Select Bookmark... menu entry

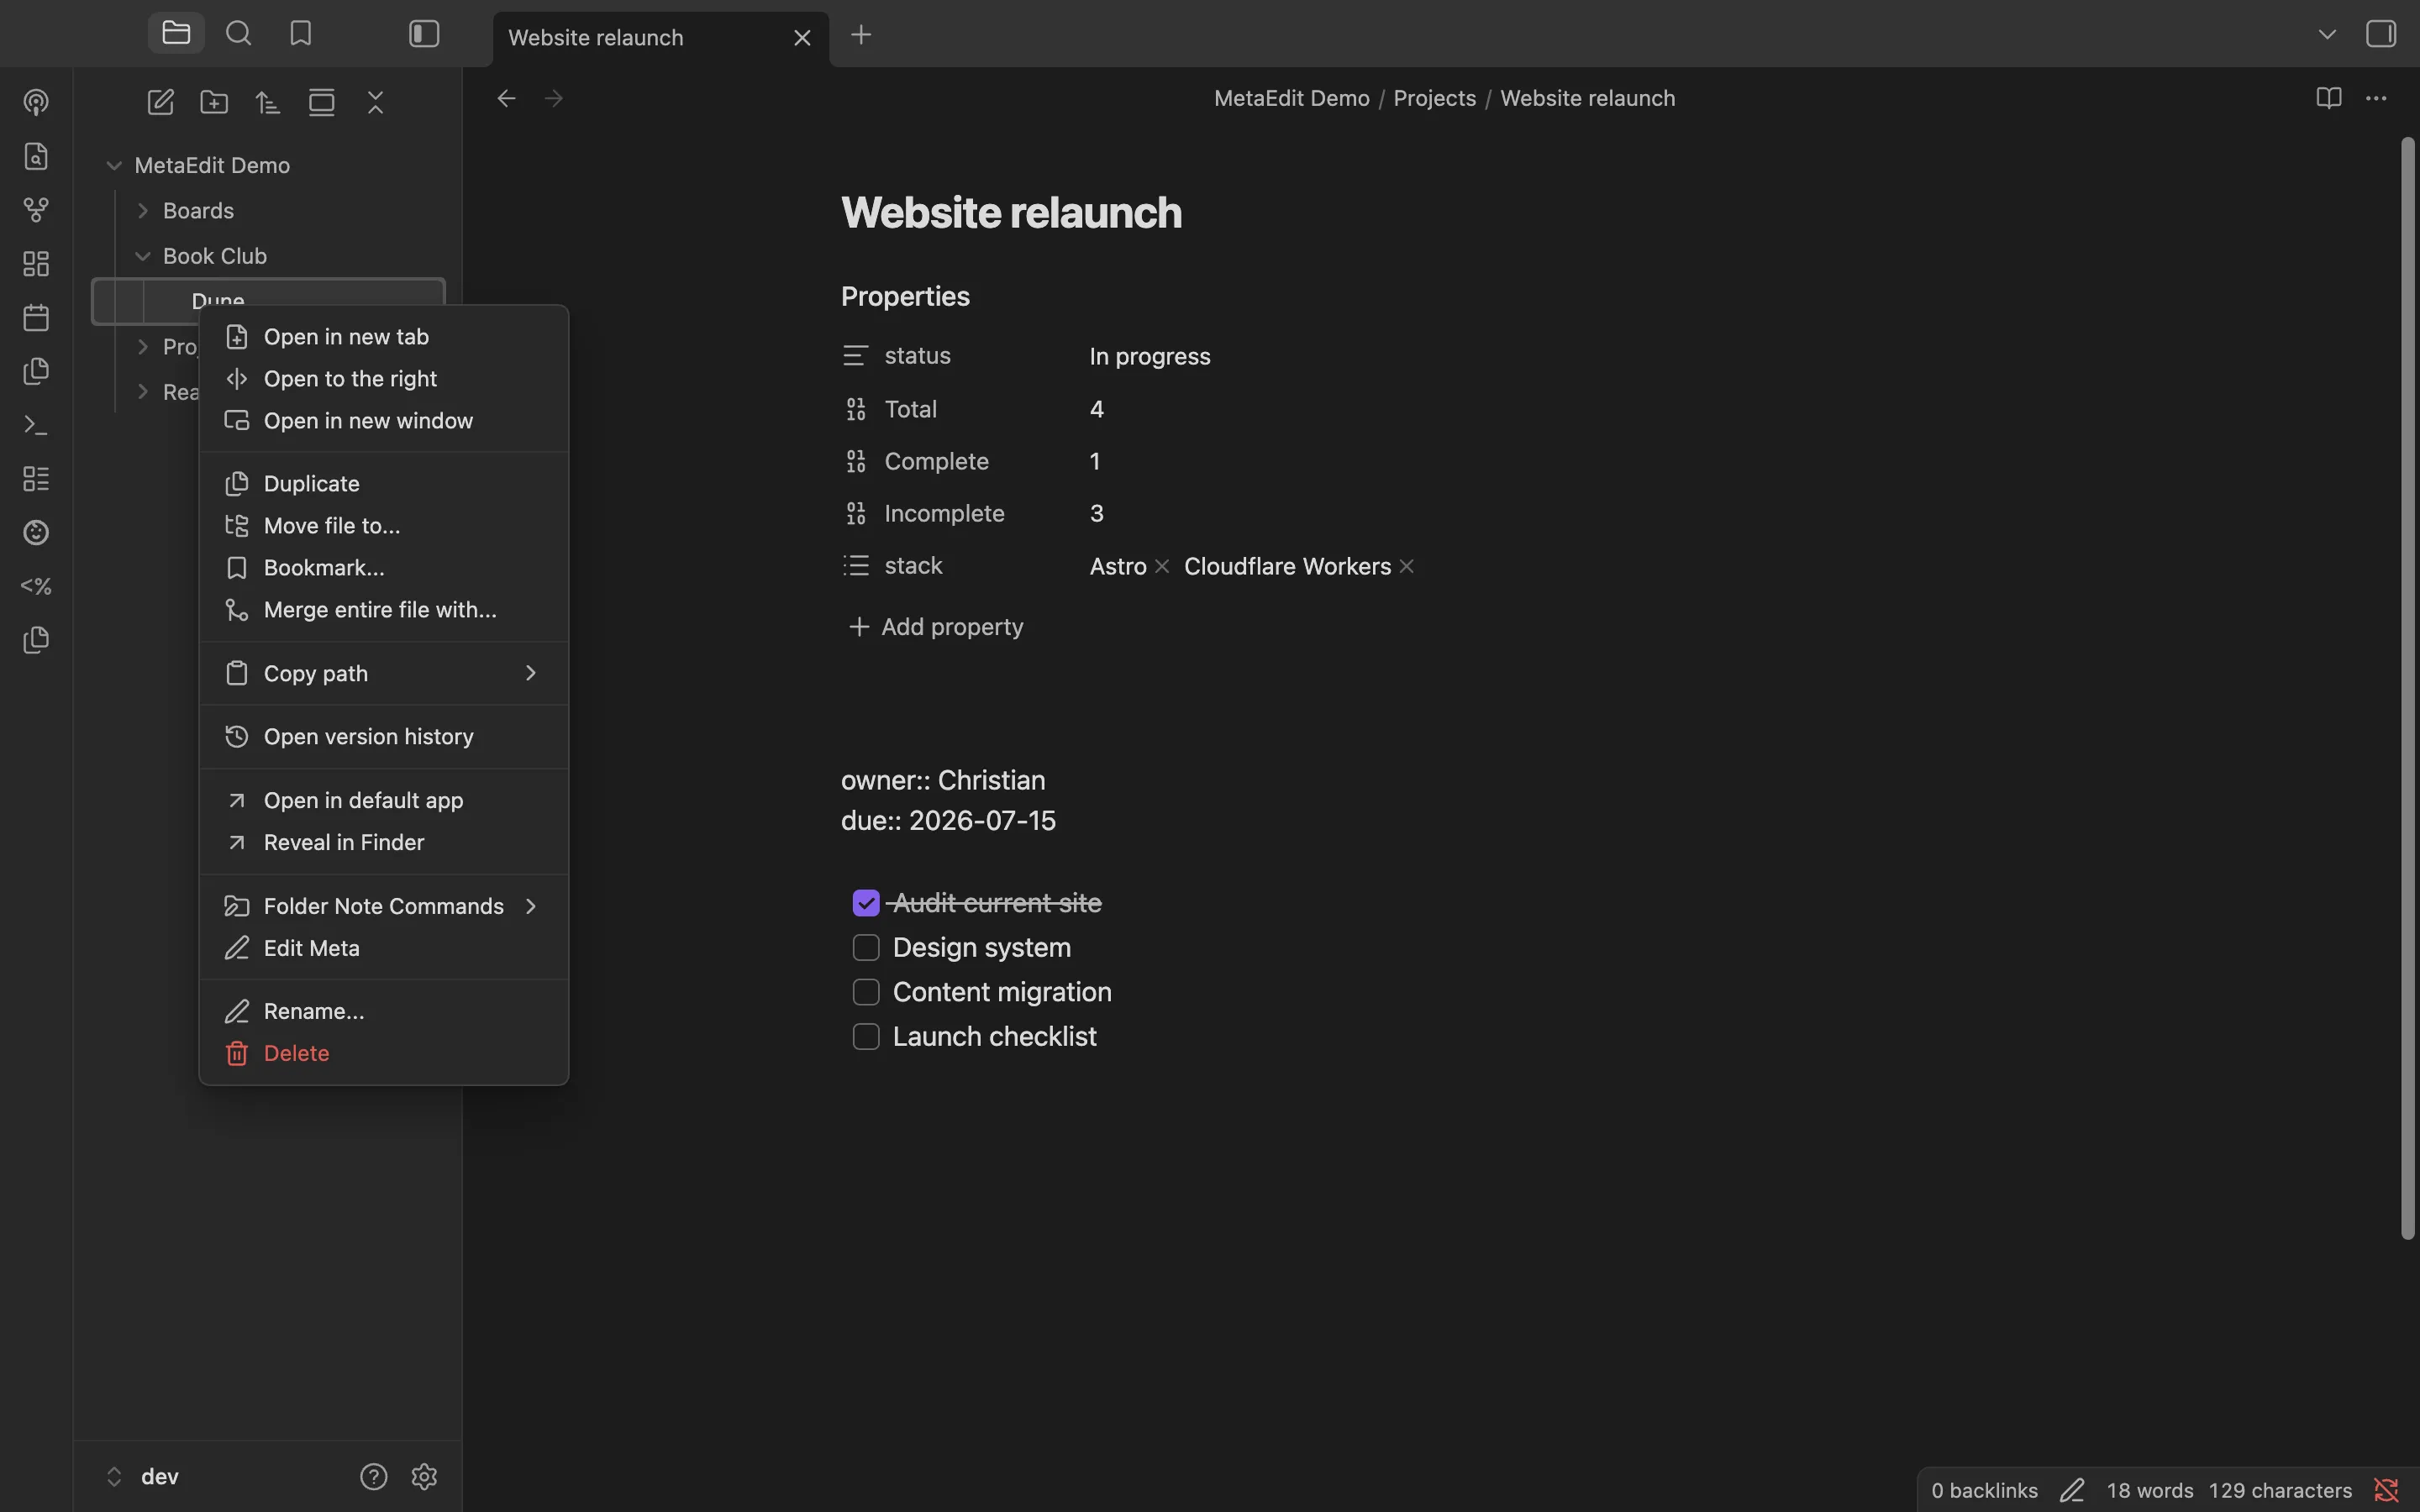point(384,568)
